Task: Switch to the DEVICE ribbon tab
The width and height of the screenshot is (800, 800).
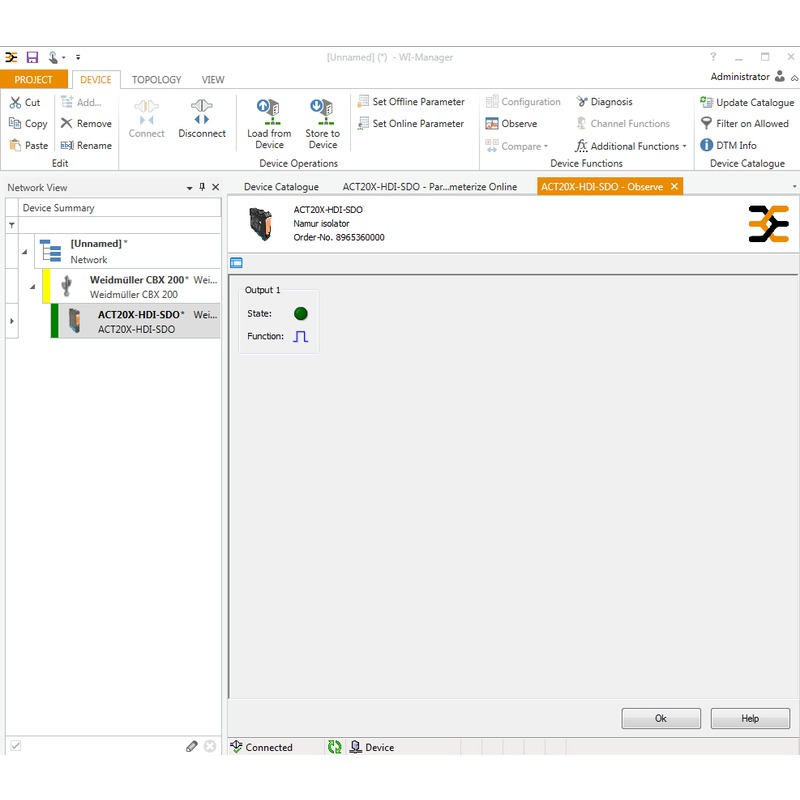Action: tap(96, 80)
